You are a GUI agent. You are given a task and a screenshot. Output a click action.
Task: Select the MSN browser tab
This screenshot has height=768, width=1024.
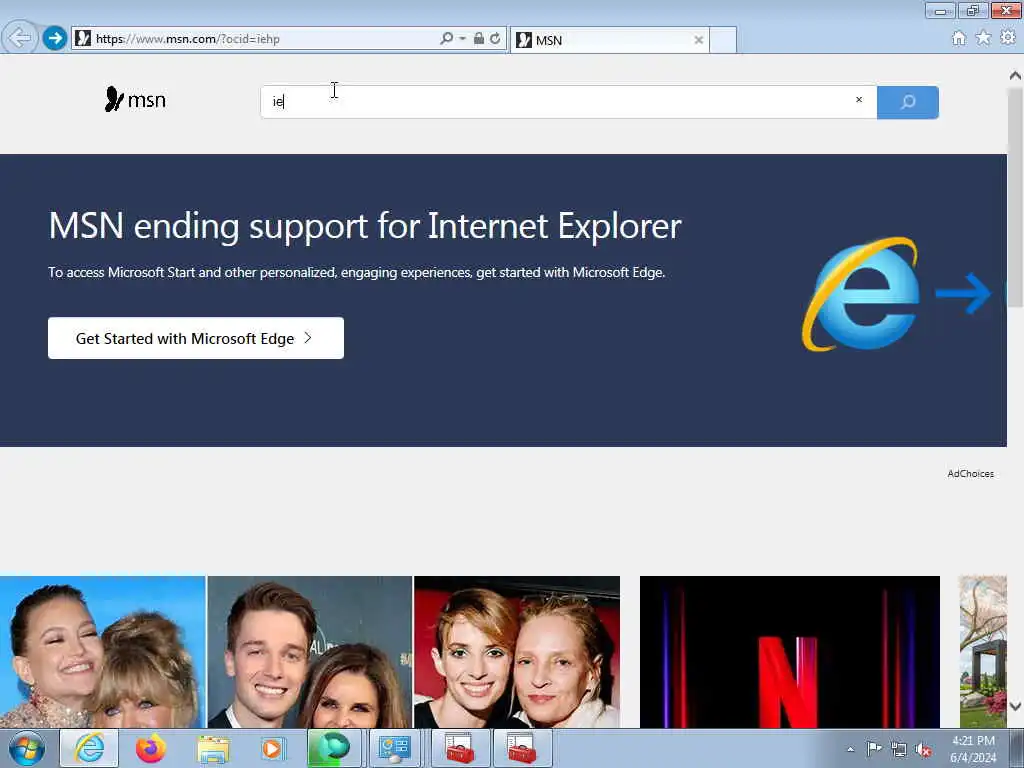pos(609,40)
